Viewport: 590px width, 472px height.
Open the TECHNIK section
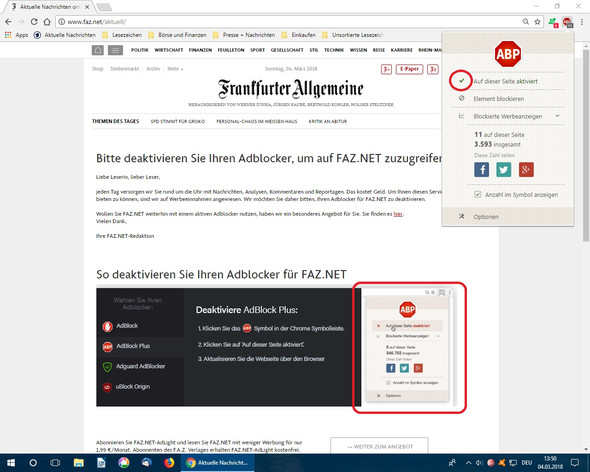coord(334,50)
